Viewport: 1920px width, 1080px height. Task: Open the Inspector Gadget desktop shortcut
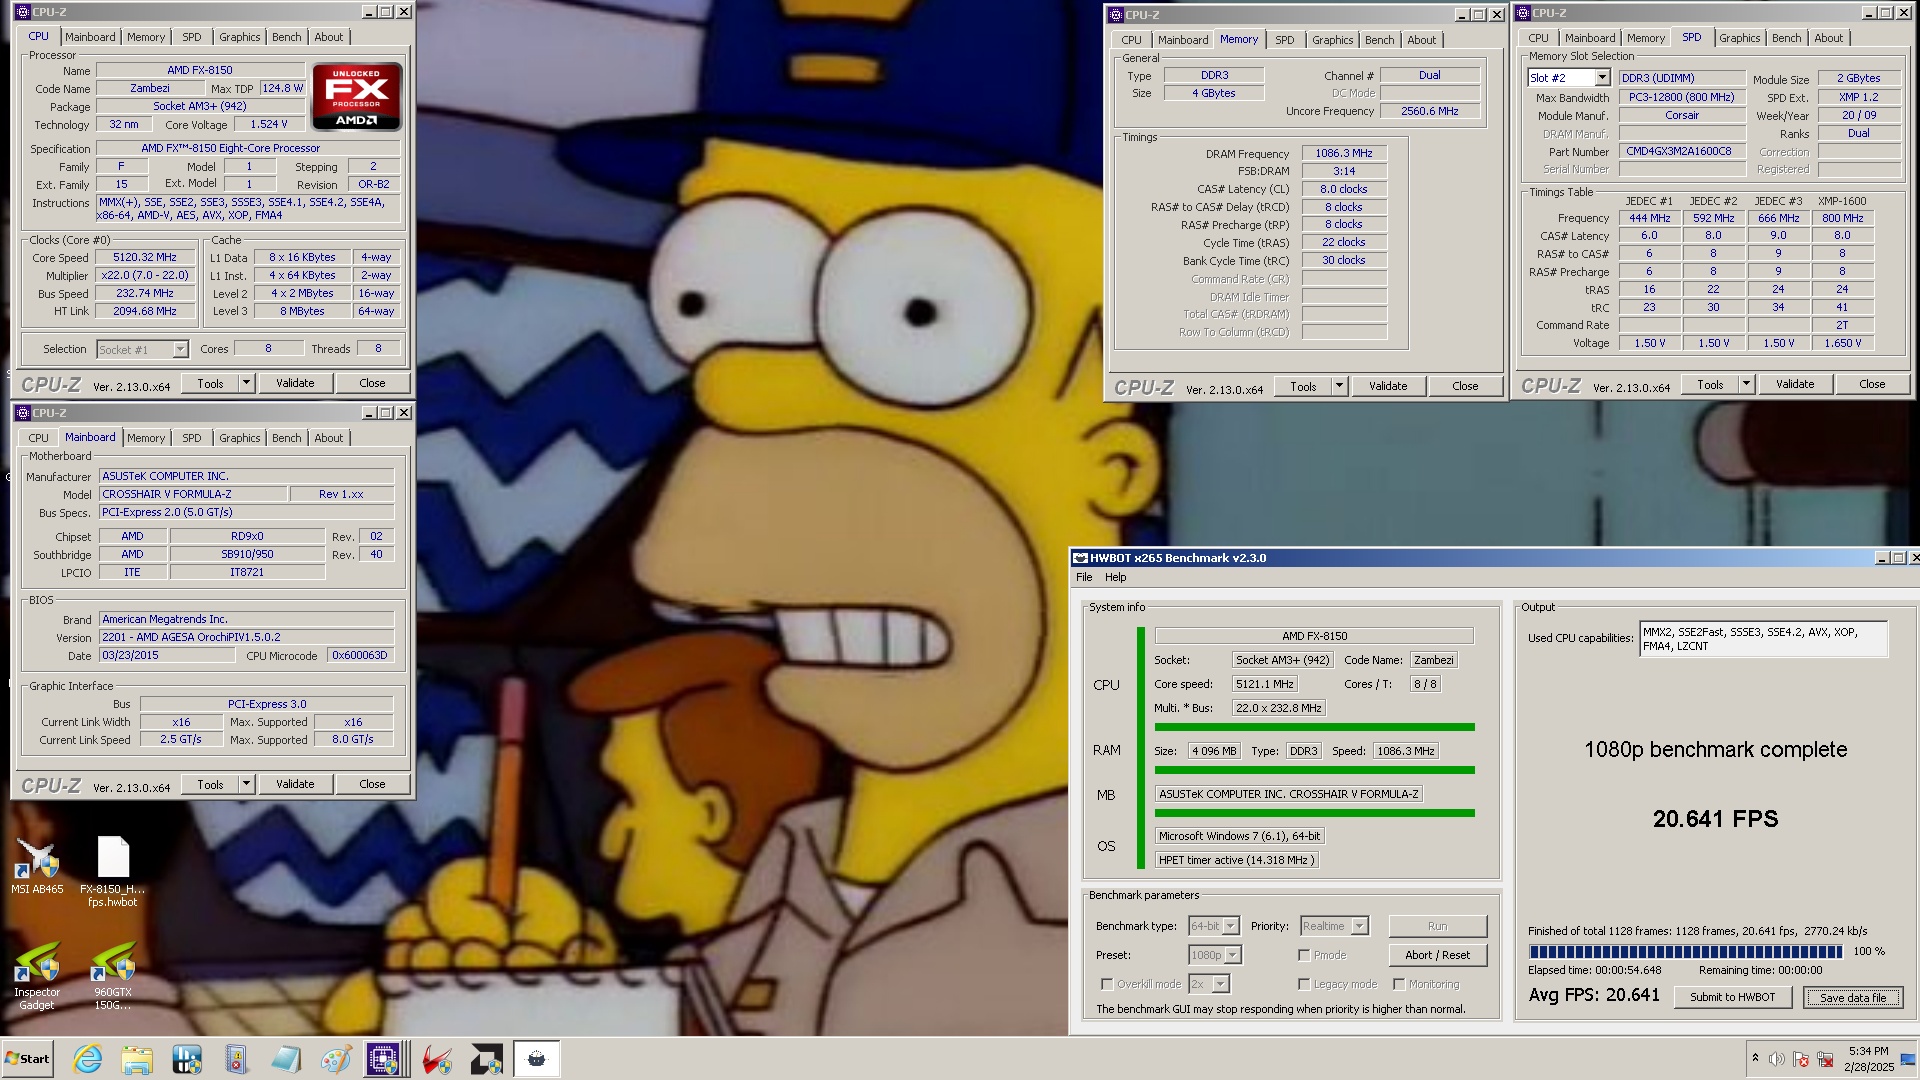[x=37, y=976]
